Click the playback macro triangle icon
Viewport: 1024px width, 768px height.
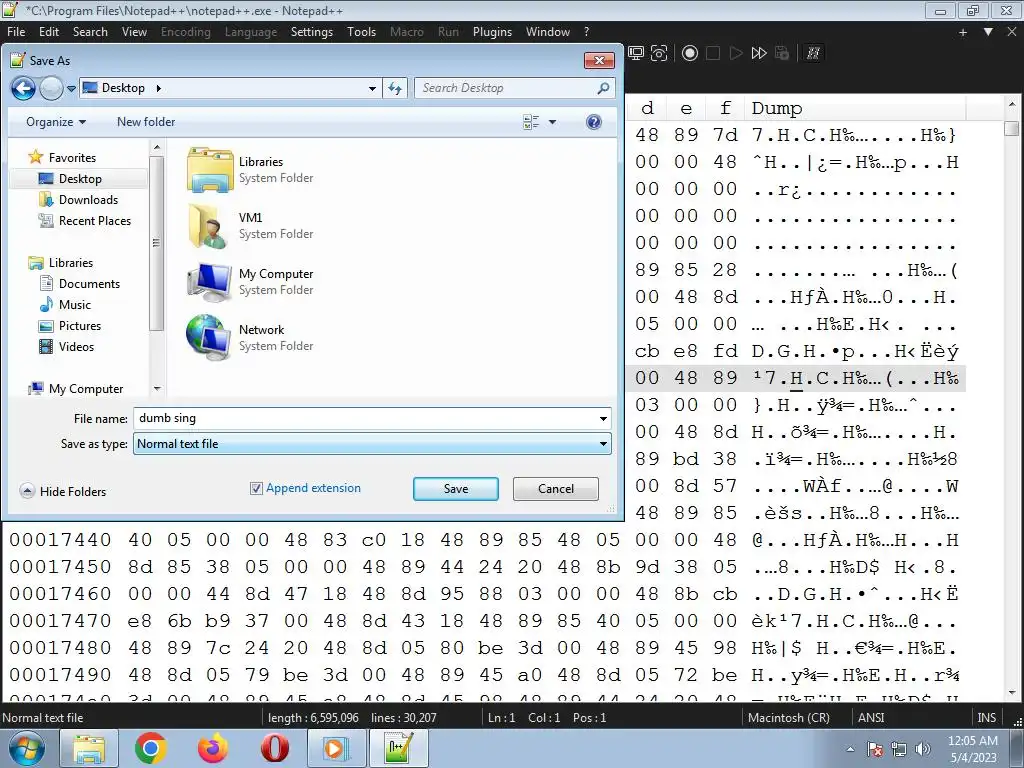click(736, 54)
